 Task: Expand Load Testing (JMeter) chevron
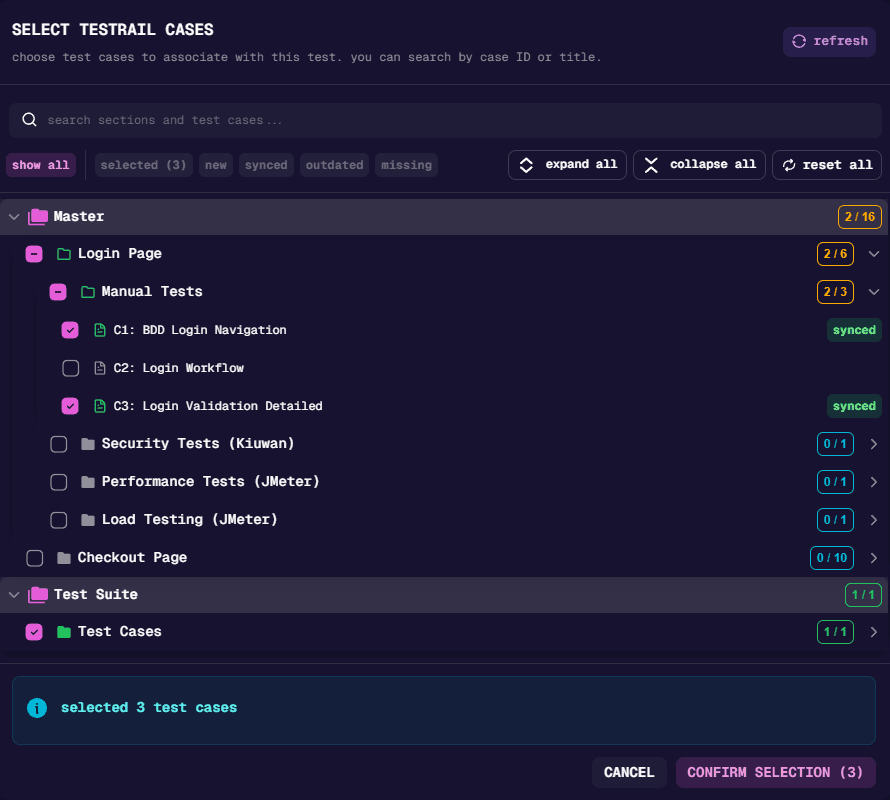point(874,520)
